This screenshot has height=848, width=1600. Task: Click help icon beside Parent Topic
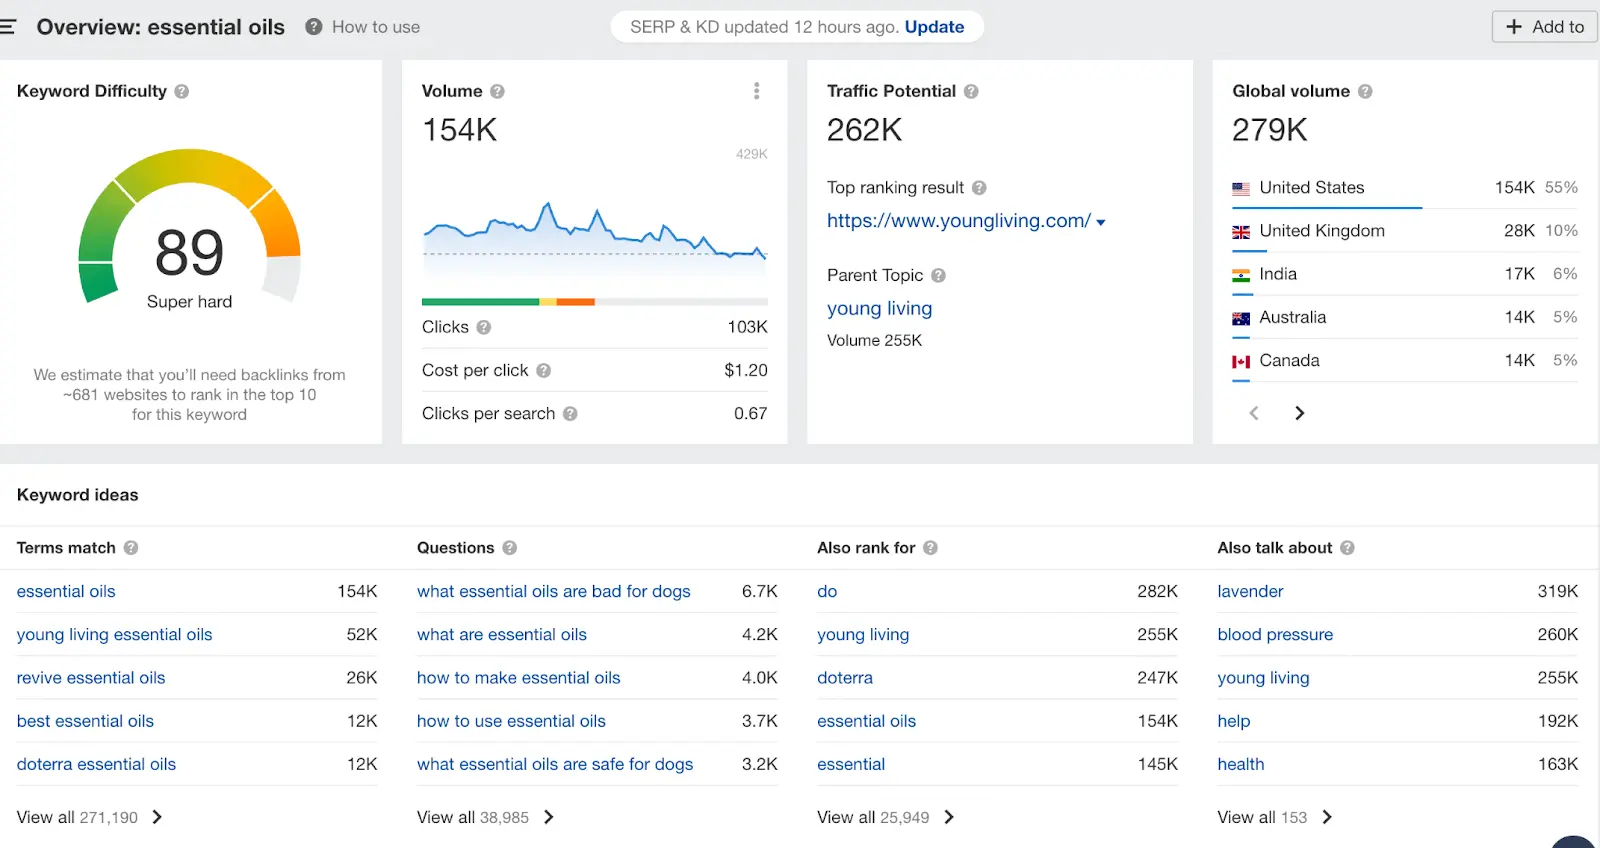click(938, 275)
